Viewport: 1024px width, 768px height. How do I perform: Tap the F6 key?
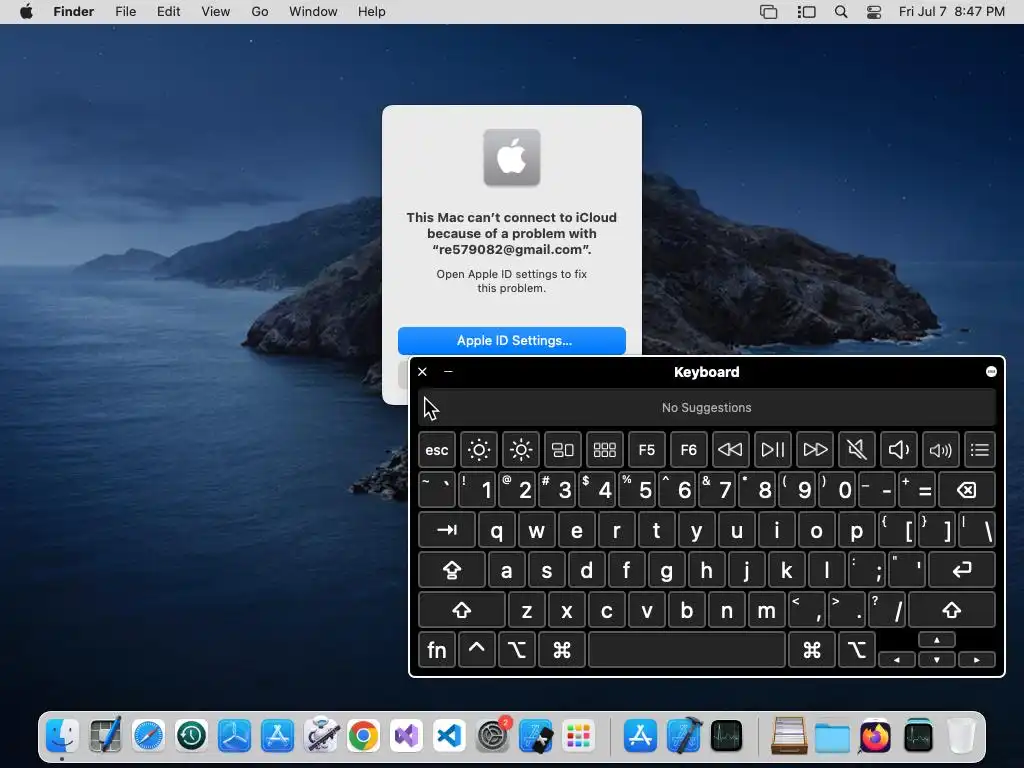tap(688, 450)
